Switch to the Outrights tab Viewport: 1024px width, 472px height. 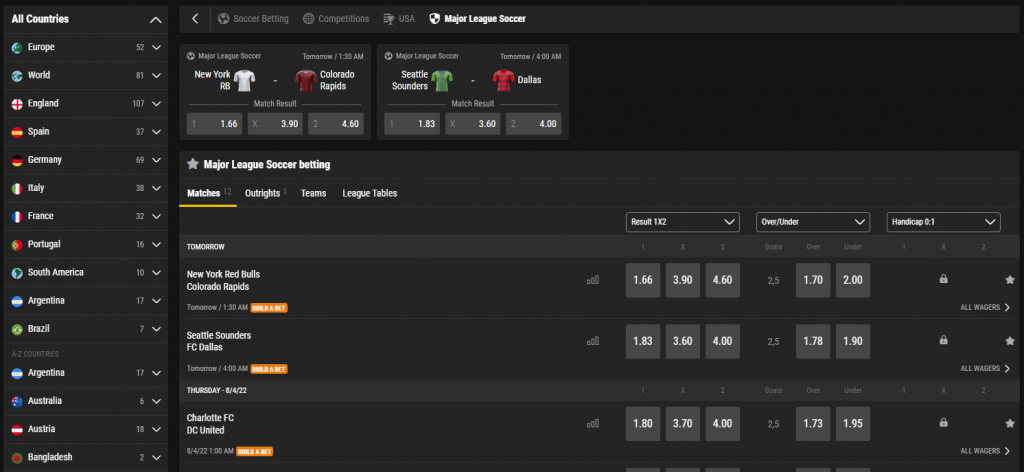pyautogui.click(x=265, y=193)
